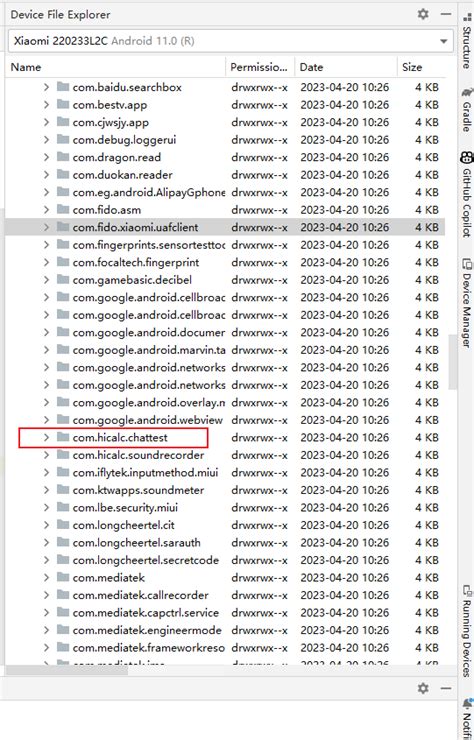Open Device File Explorer settings gear
The height and width of the screenshot is (740, 474).
(423, 14)
